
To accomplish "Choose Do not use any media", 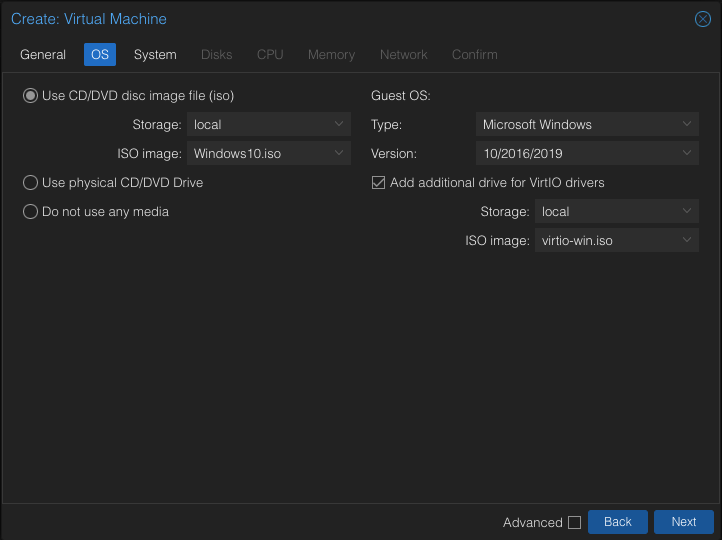I will click(31, 212).
